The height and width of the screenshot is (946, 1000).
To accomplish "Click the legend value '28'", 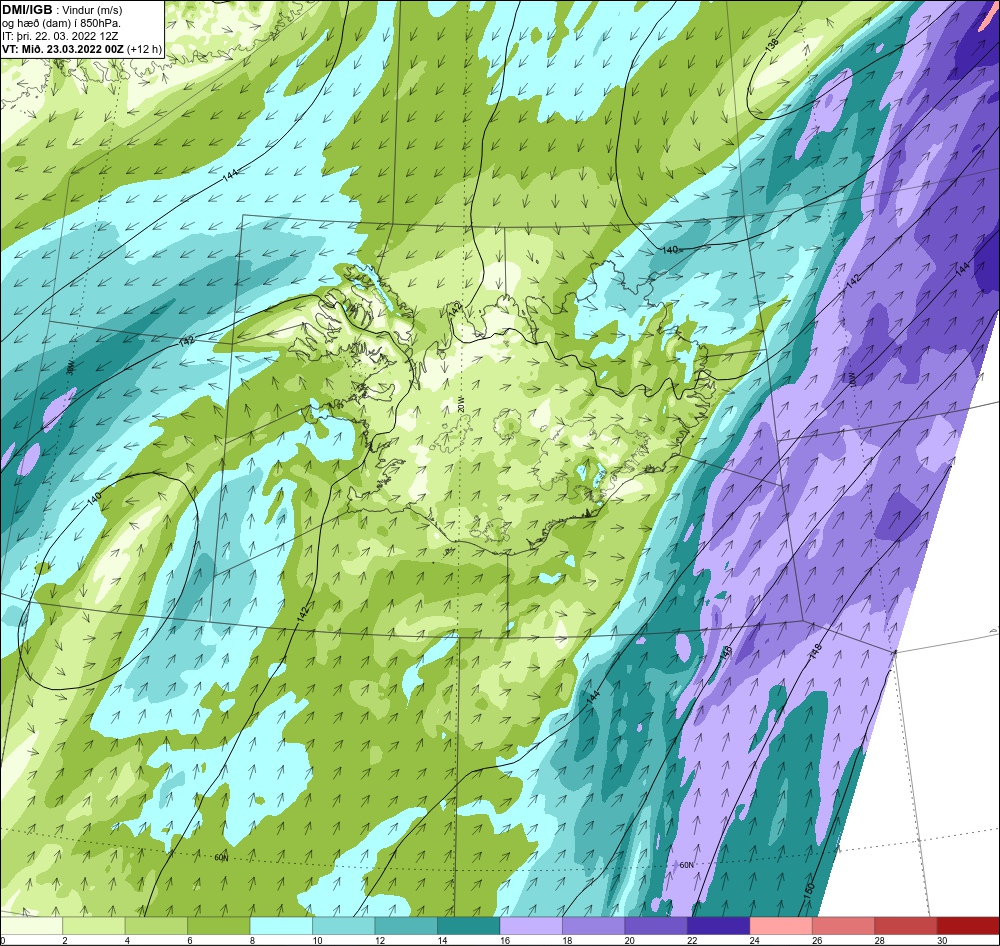I will pos(878,940).
